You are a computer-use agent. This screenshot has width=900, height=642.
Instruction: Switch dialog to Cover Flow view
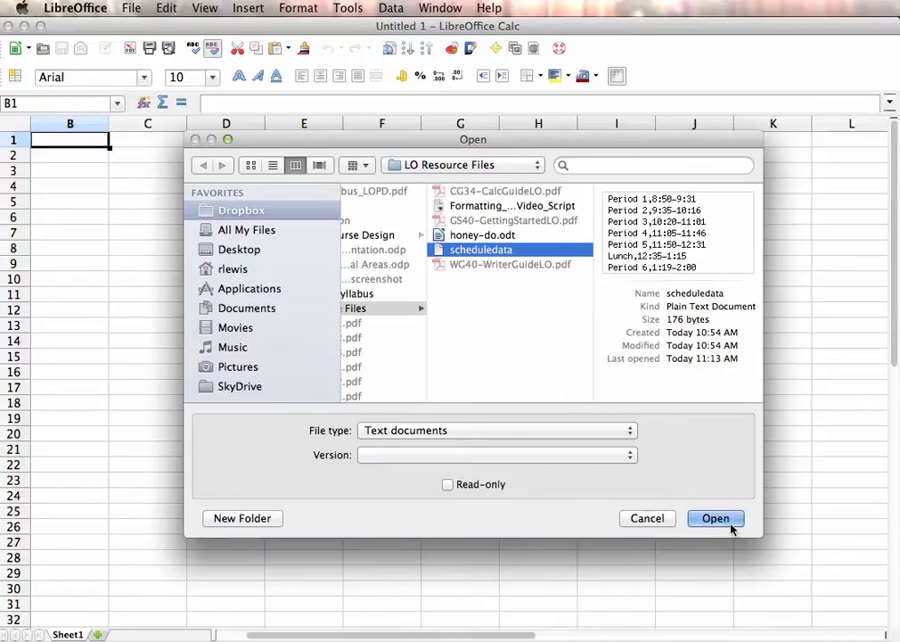click(320, 165)
